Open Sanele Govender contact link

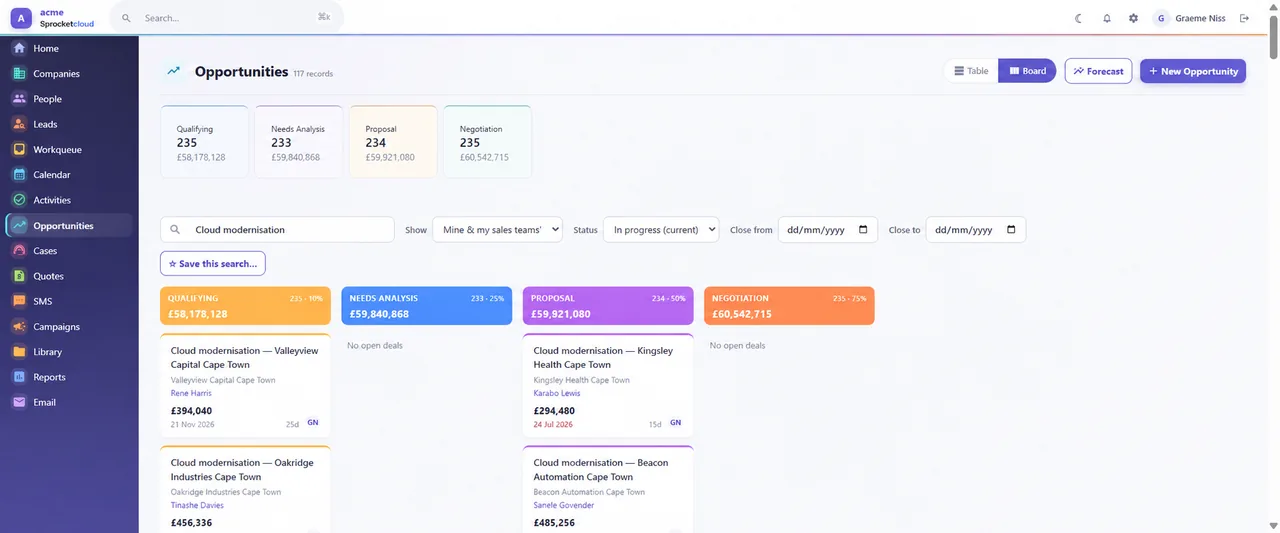[564, 505]
